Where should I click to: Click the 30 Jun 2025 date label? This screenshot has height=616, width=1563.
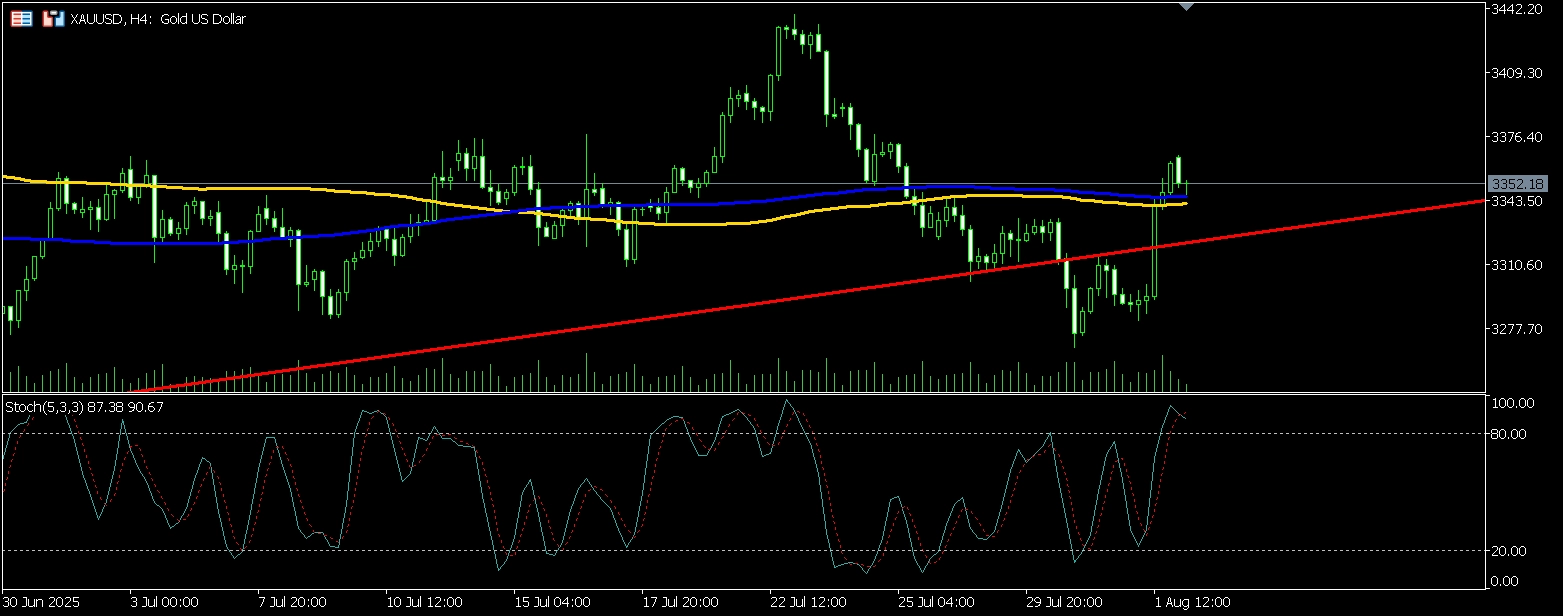point(43,603)
